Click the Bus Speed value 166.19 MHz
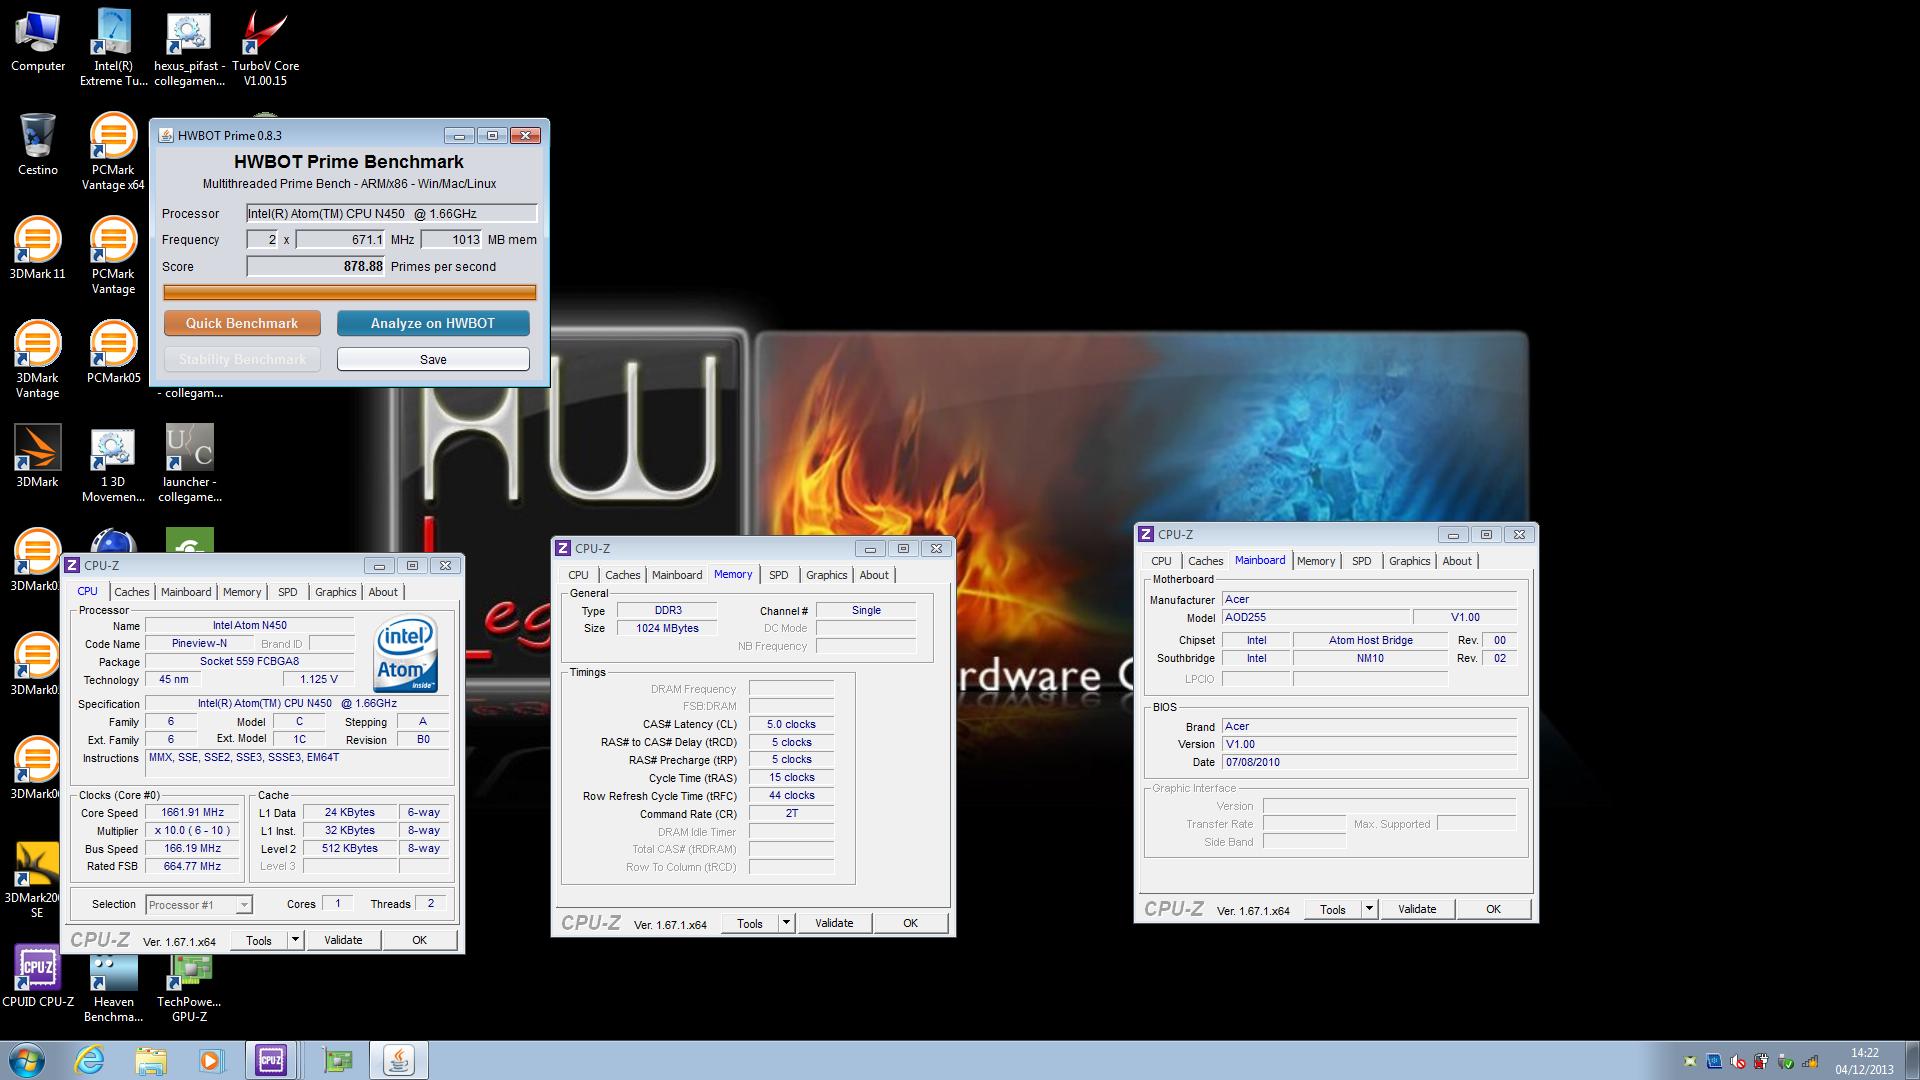Viewport: 1920px width, 1080px height. pyautogui.click(x=193, y=849)
